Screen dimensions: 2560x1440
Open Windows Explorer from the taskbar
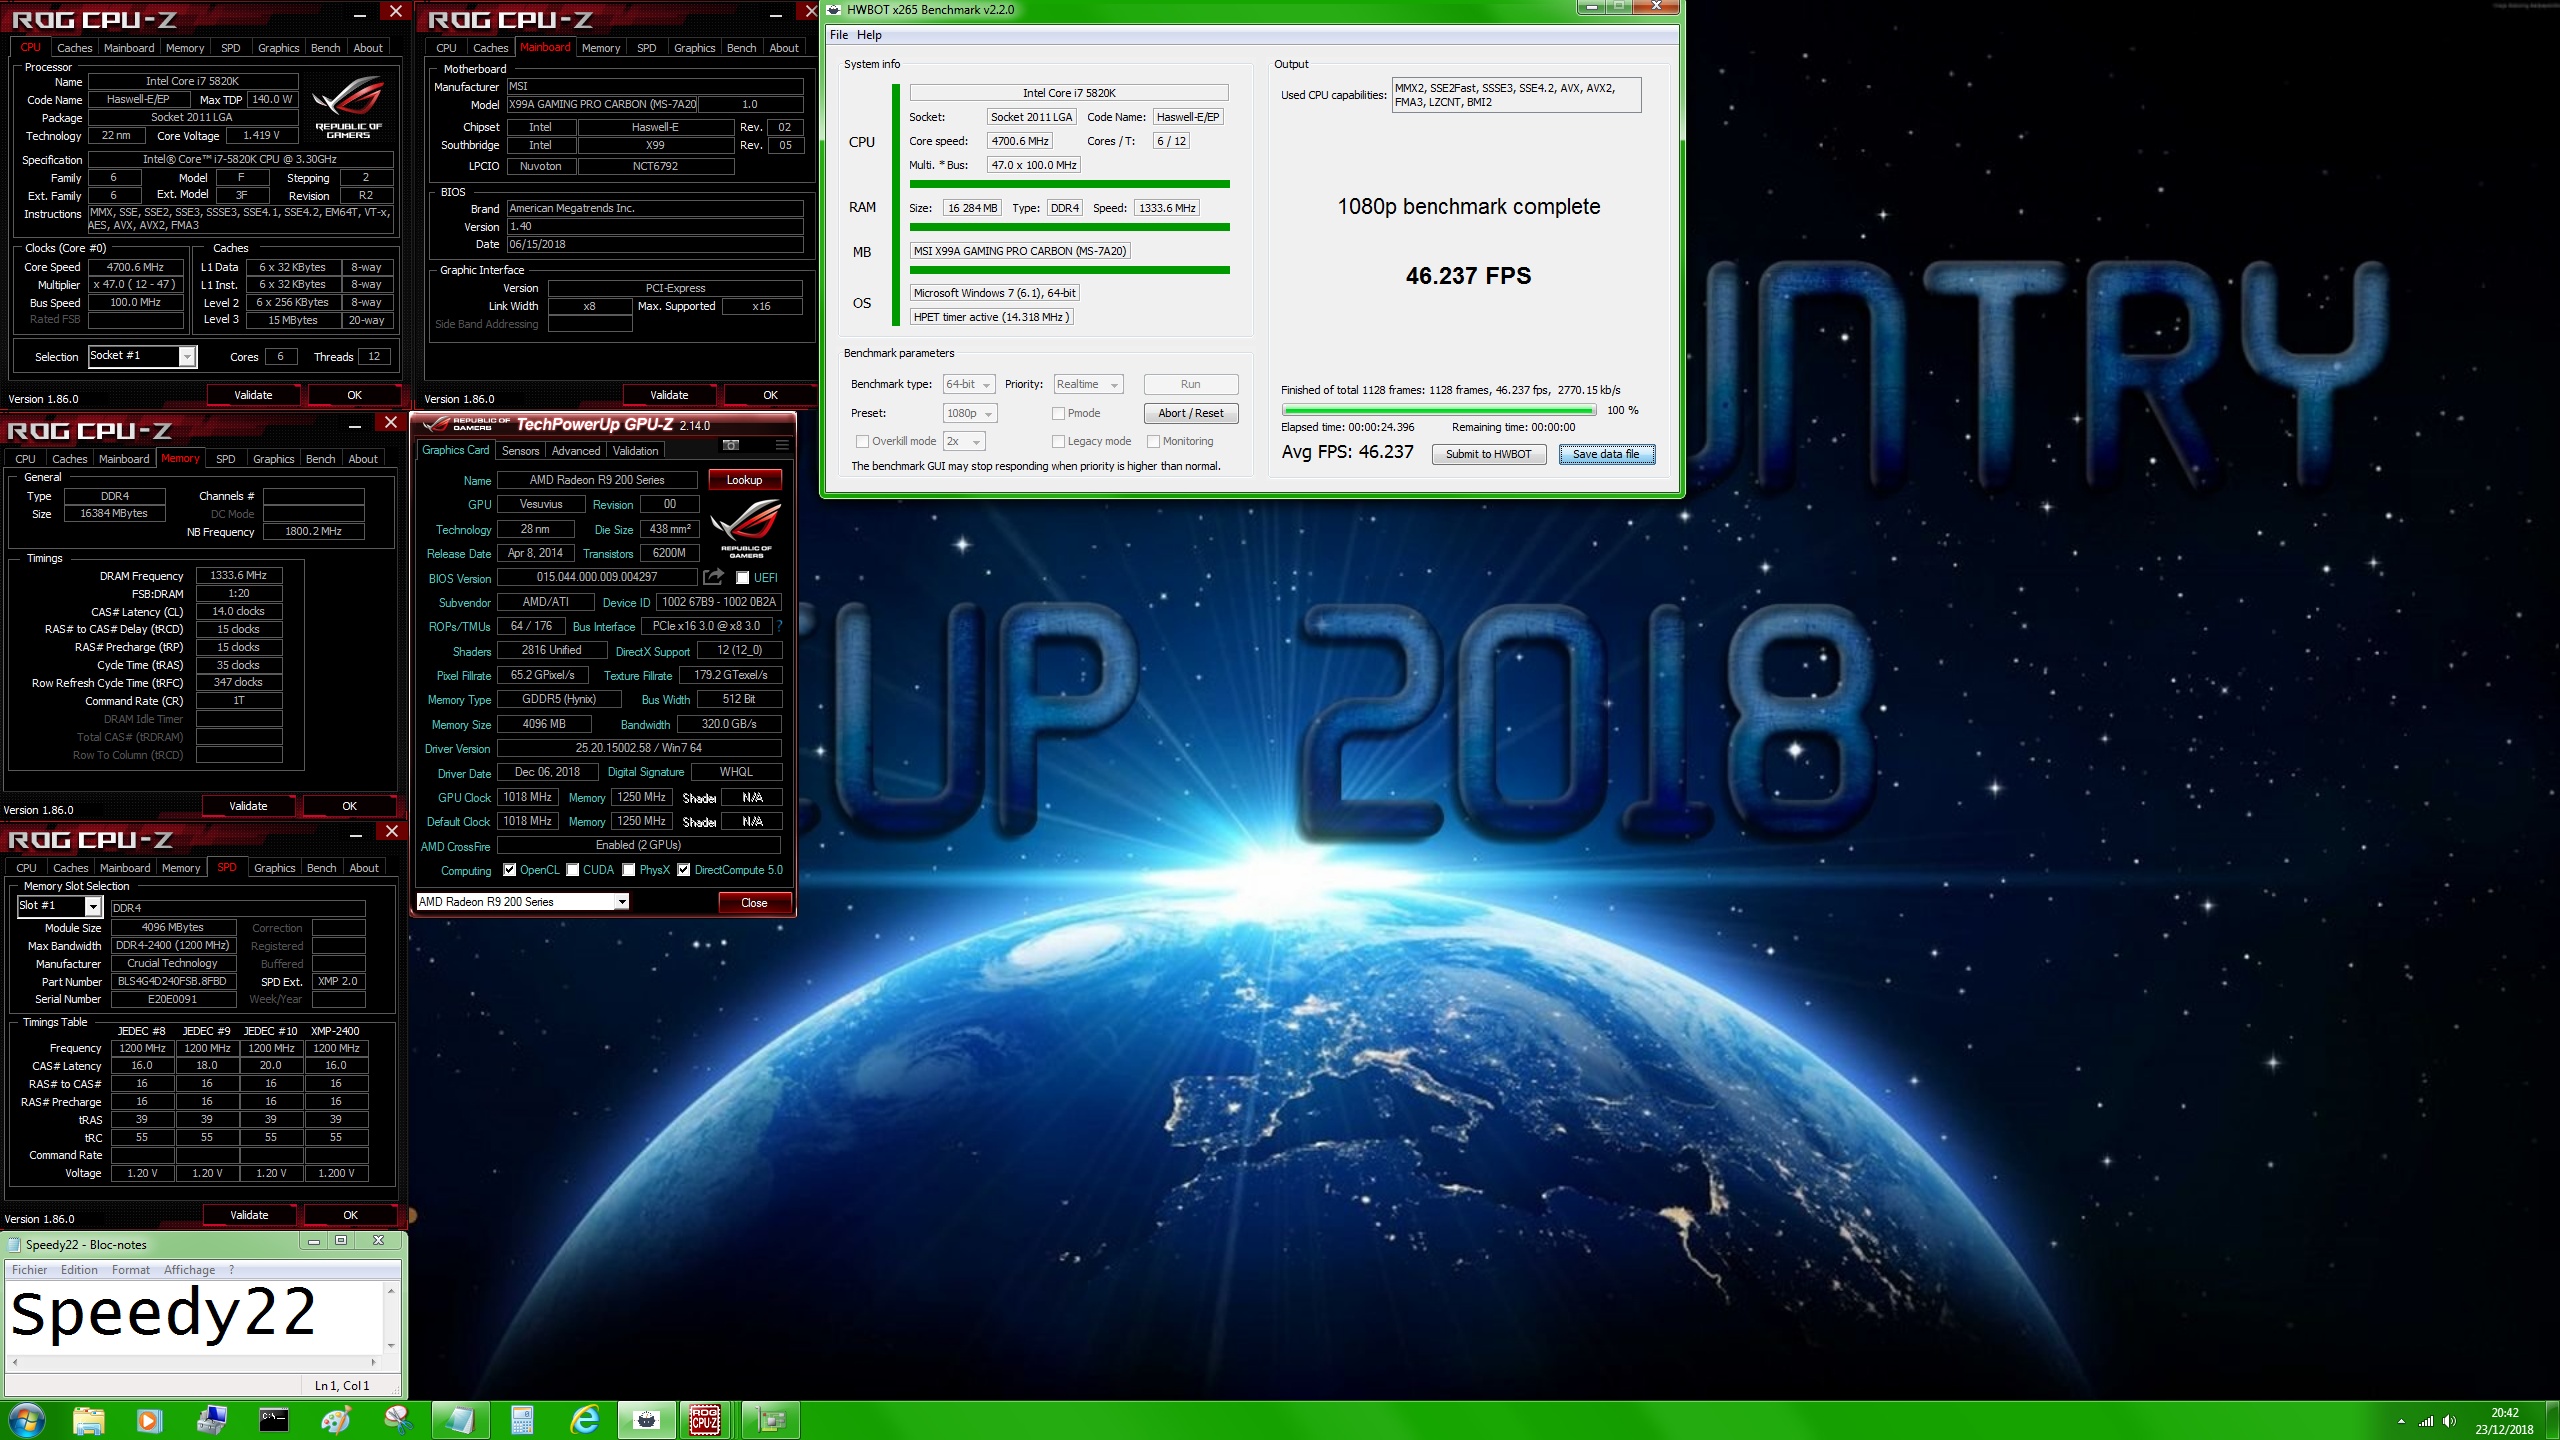88,1420
